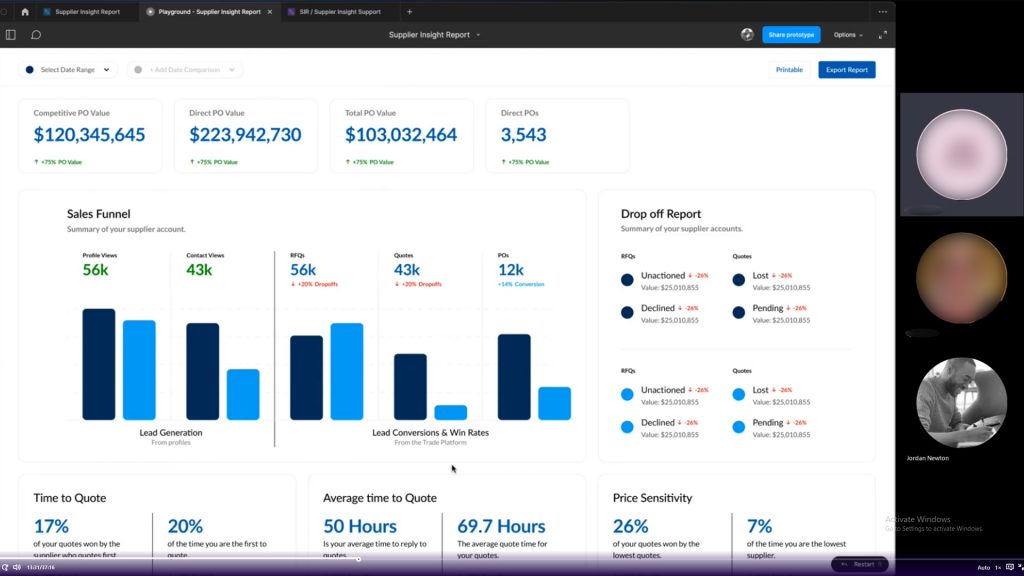Click the video playback progress bar
Screen dimensions: 1024x576
200,558
